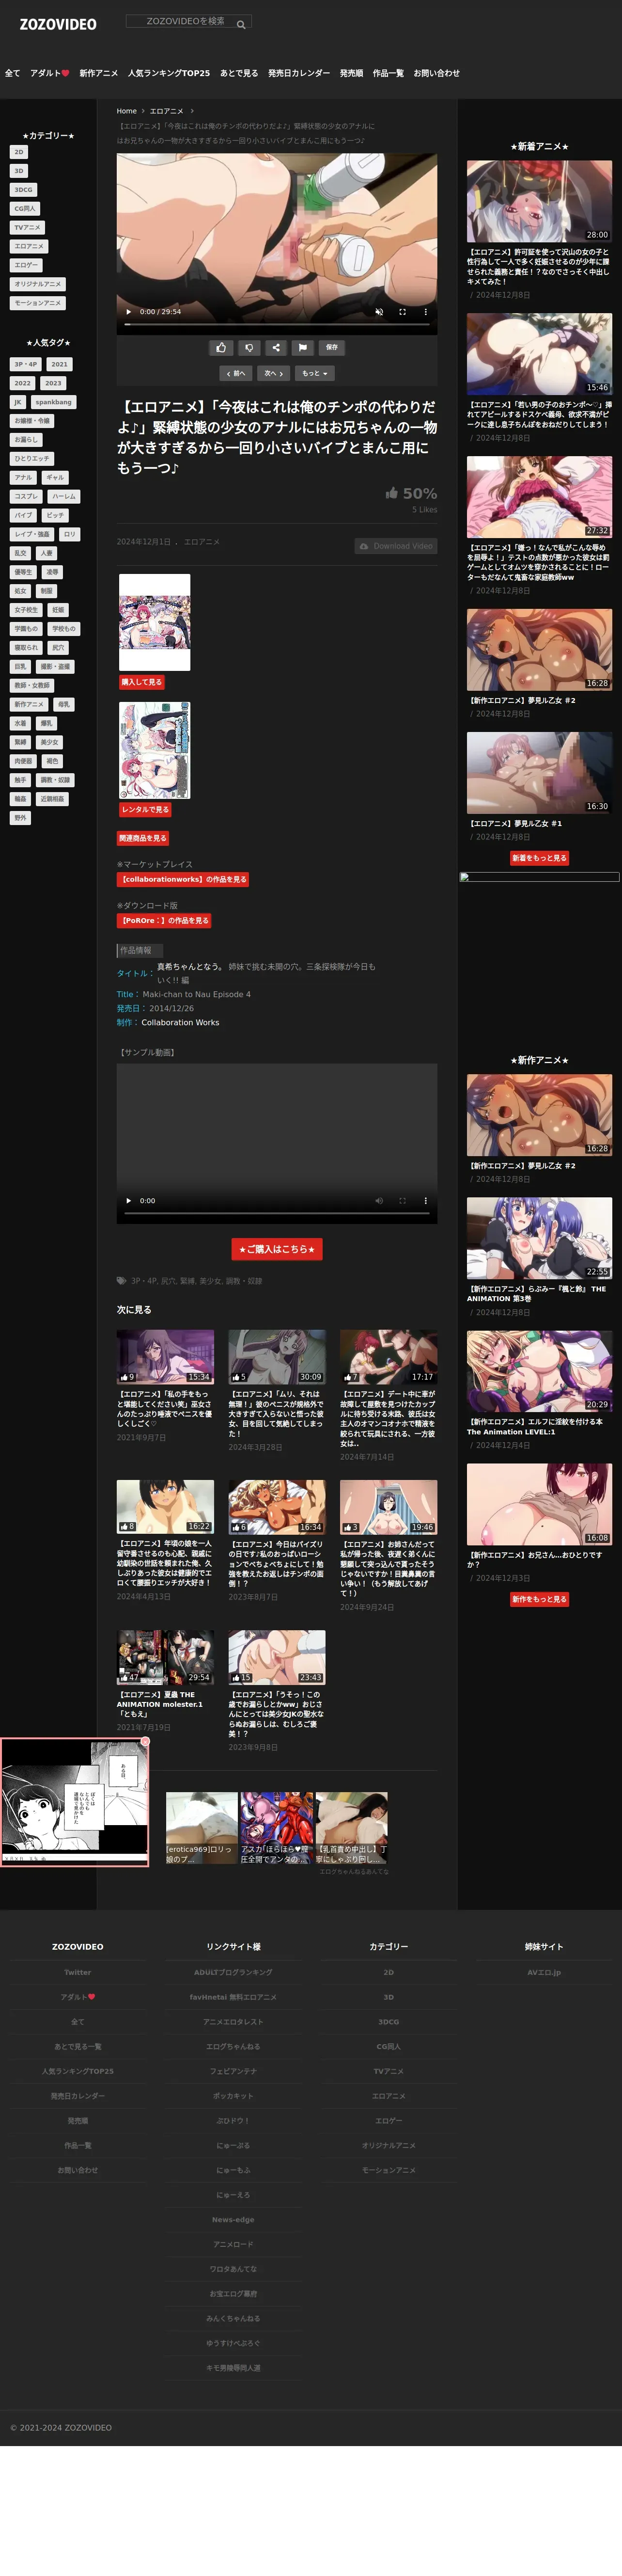The width and height of the screenshot is (622, 2576).
Task: Open the 発売順 menu item
Action: [351, 73]
